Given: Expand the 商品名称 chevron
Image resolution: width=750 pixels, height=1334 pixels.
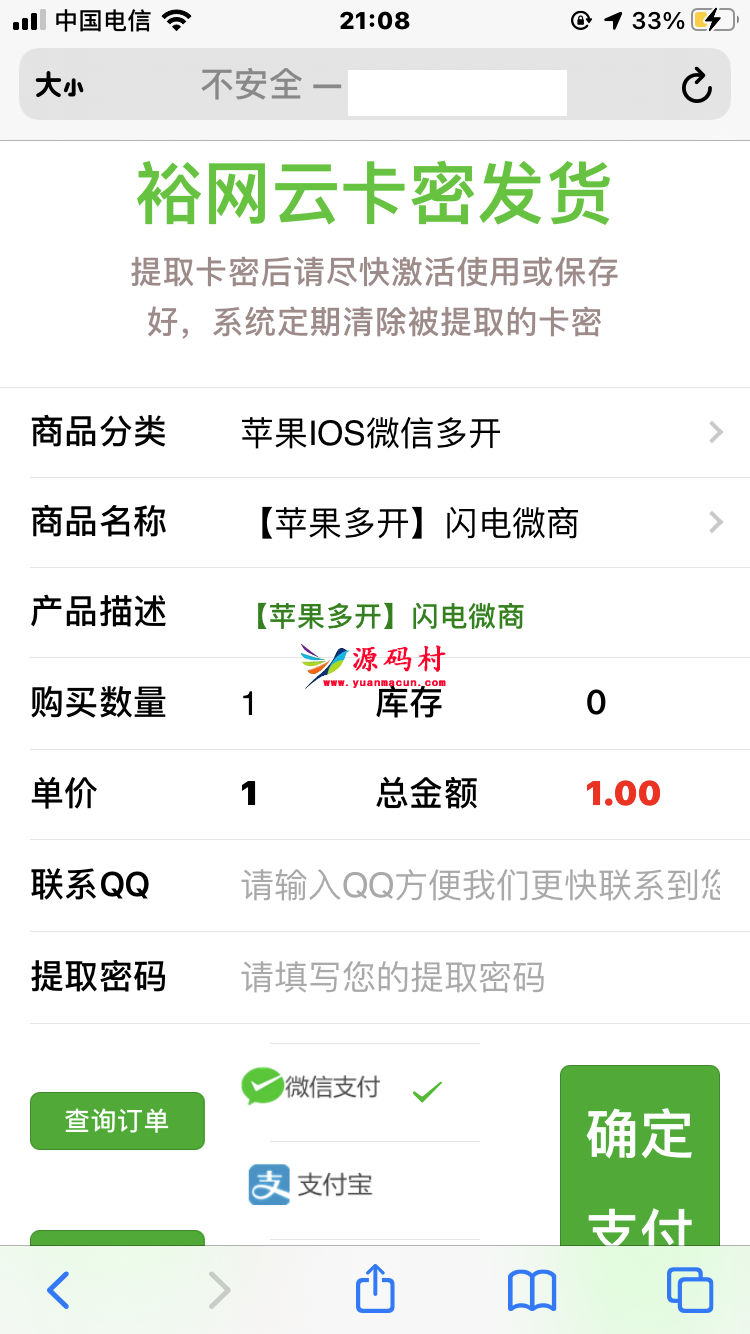Looking at the screenshot, I should tap(715, 522).
